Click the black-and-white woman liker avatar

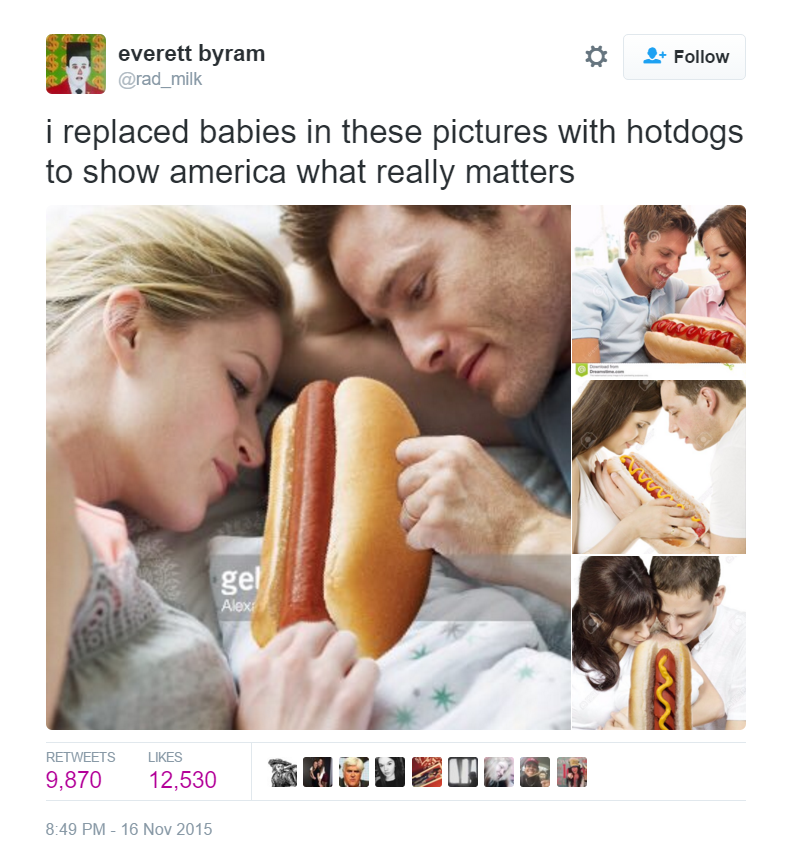390,772
